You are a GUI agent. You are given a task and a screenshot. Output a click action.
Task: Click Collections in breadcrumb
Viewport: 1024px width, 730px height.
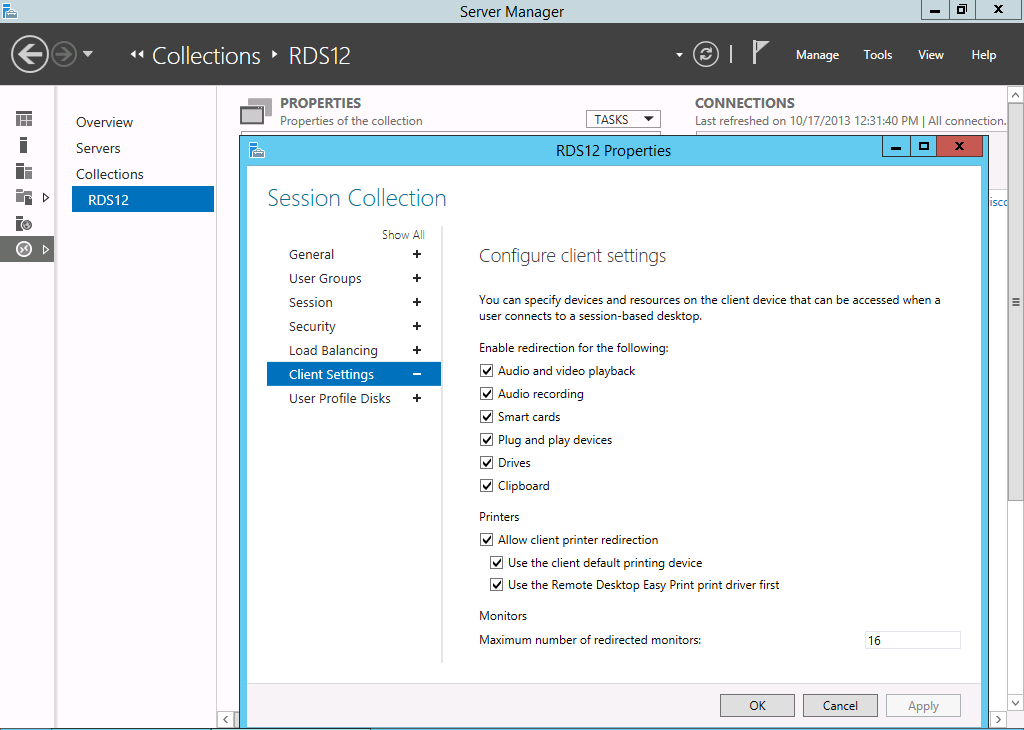206,56
